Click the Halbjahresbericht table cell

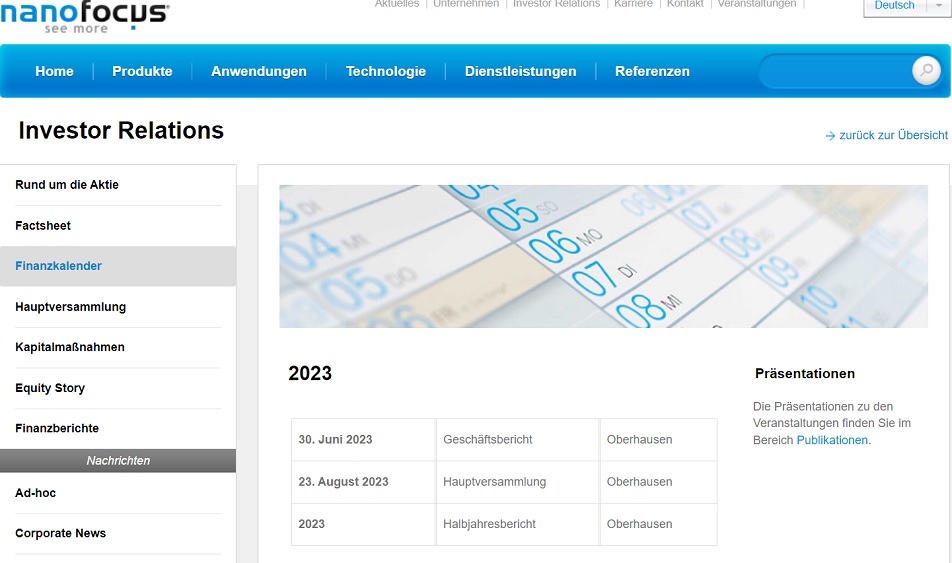518,524
